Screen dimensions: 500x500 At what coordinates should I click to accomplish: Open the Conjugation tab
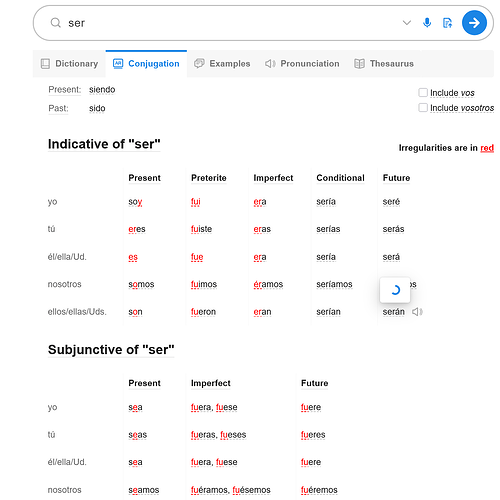pyautogui.click(x=146, y=64)
